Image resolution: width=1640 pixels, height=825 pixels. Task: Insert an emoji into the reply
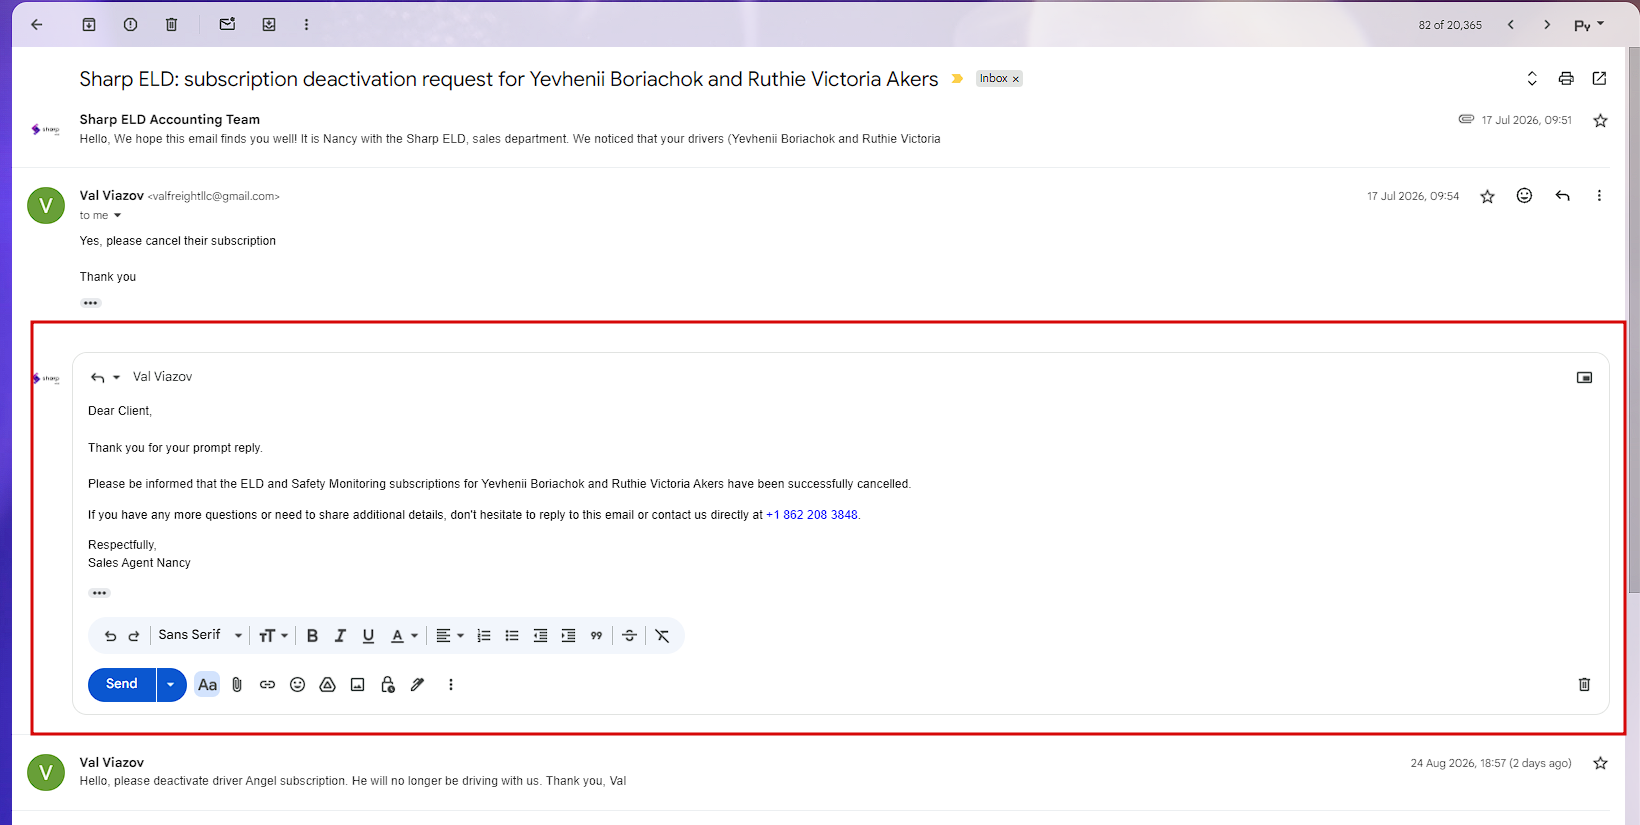coord(297,685)
